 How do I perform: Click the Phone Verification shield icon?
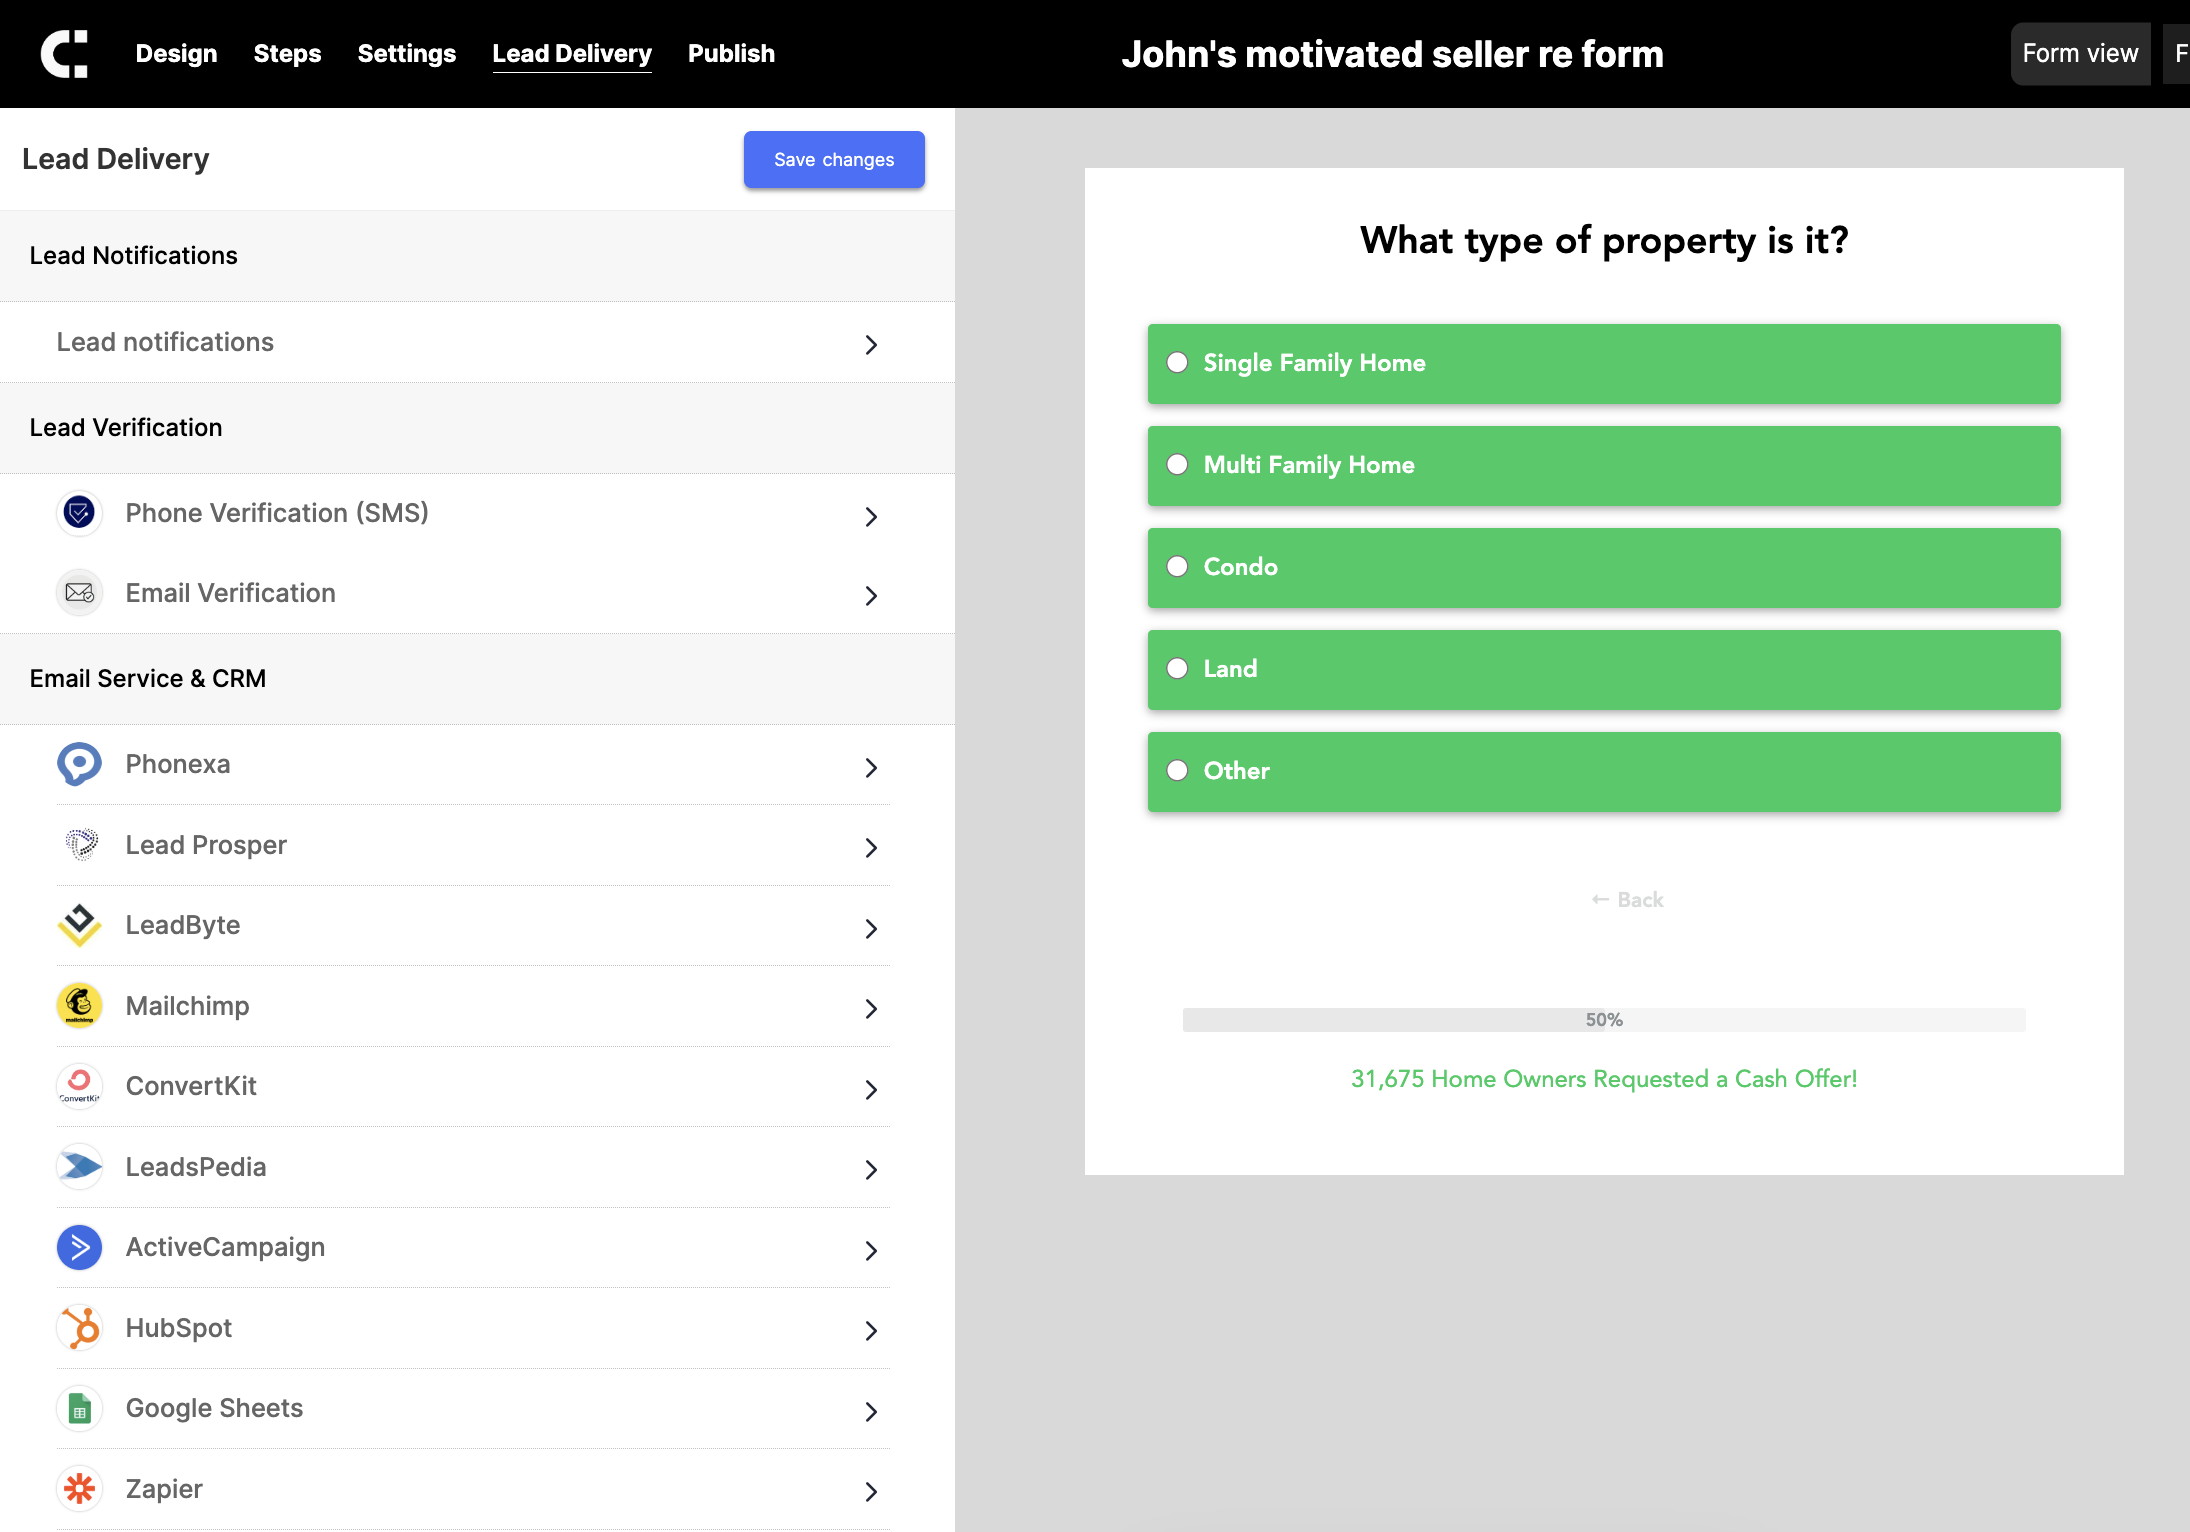tap(79, 513)
